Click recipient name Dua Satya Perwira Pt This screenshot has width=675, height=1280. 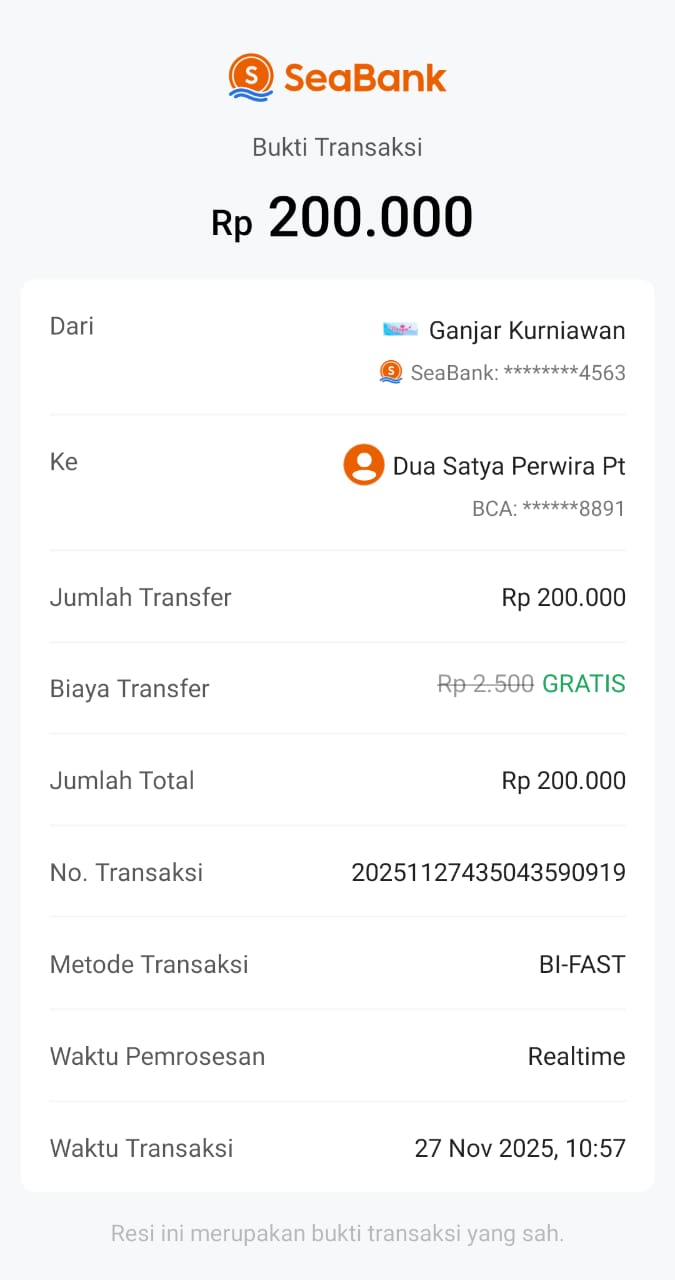(x=509, y=466)
